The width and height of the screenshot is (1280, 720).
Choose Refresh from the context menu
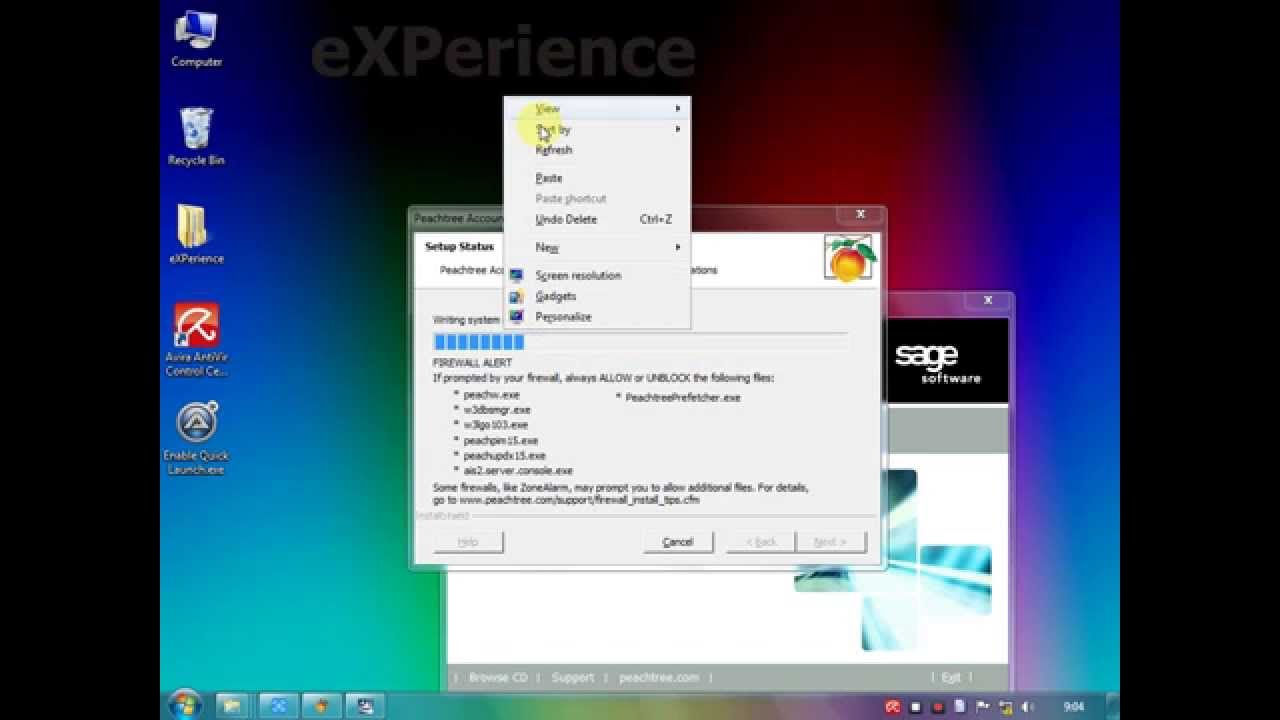tap(597, 150)
